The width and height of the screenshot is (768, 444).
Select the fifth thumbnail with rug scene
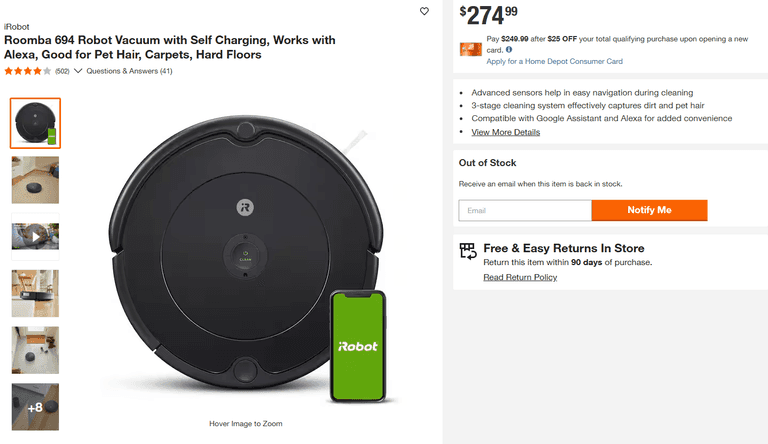point(35,350)
